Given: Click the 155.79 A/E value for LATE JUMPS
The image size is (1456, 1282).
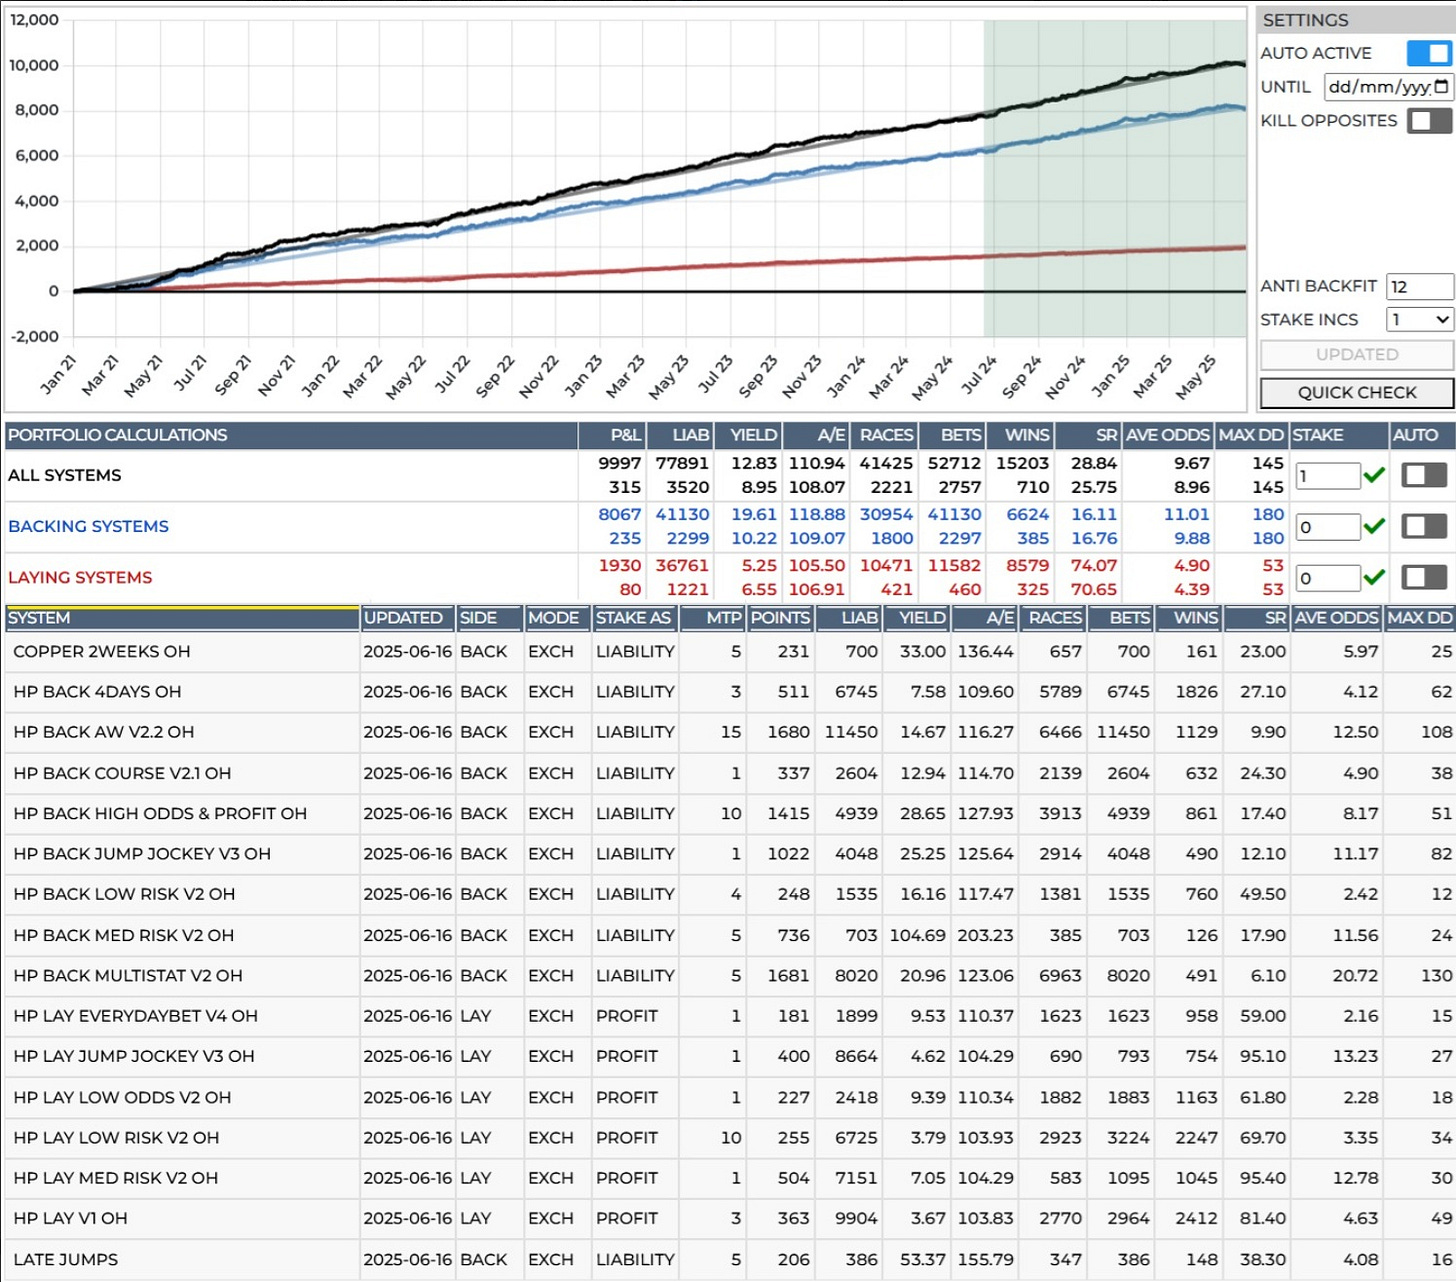Looking at the screenshot, I should click(985, 1259).
